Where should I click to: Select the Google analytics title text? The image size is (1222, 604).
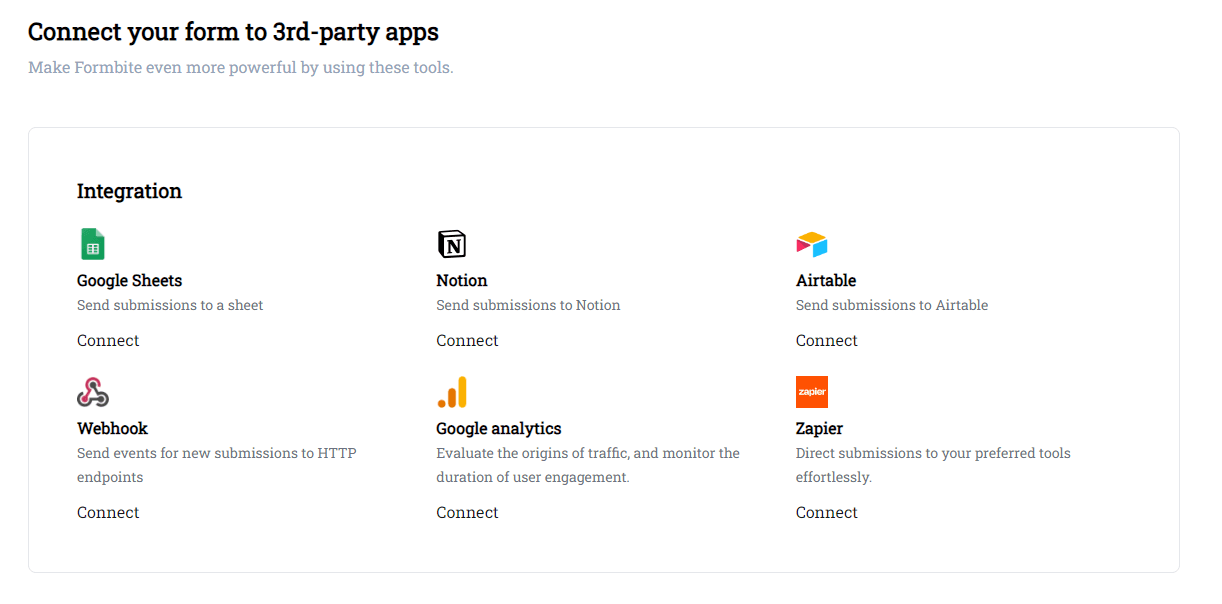pyautogui.click(x=499, y=429)
